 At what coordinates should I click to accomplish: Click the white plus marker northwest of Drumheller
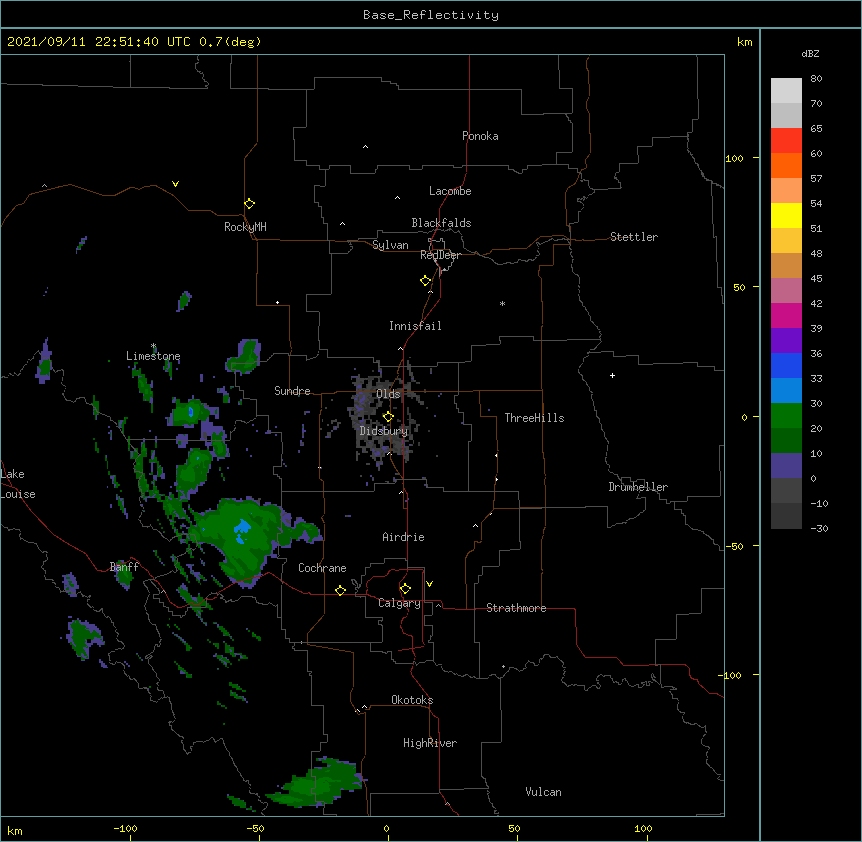point(612,375)
